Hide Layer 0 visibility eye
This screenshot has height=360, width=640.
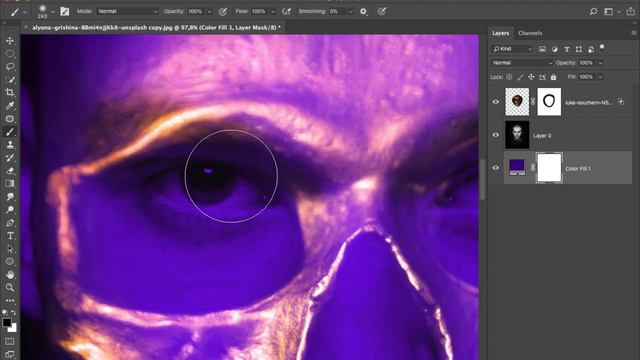pyautogui.click(x=496, y=135)
